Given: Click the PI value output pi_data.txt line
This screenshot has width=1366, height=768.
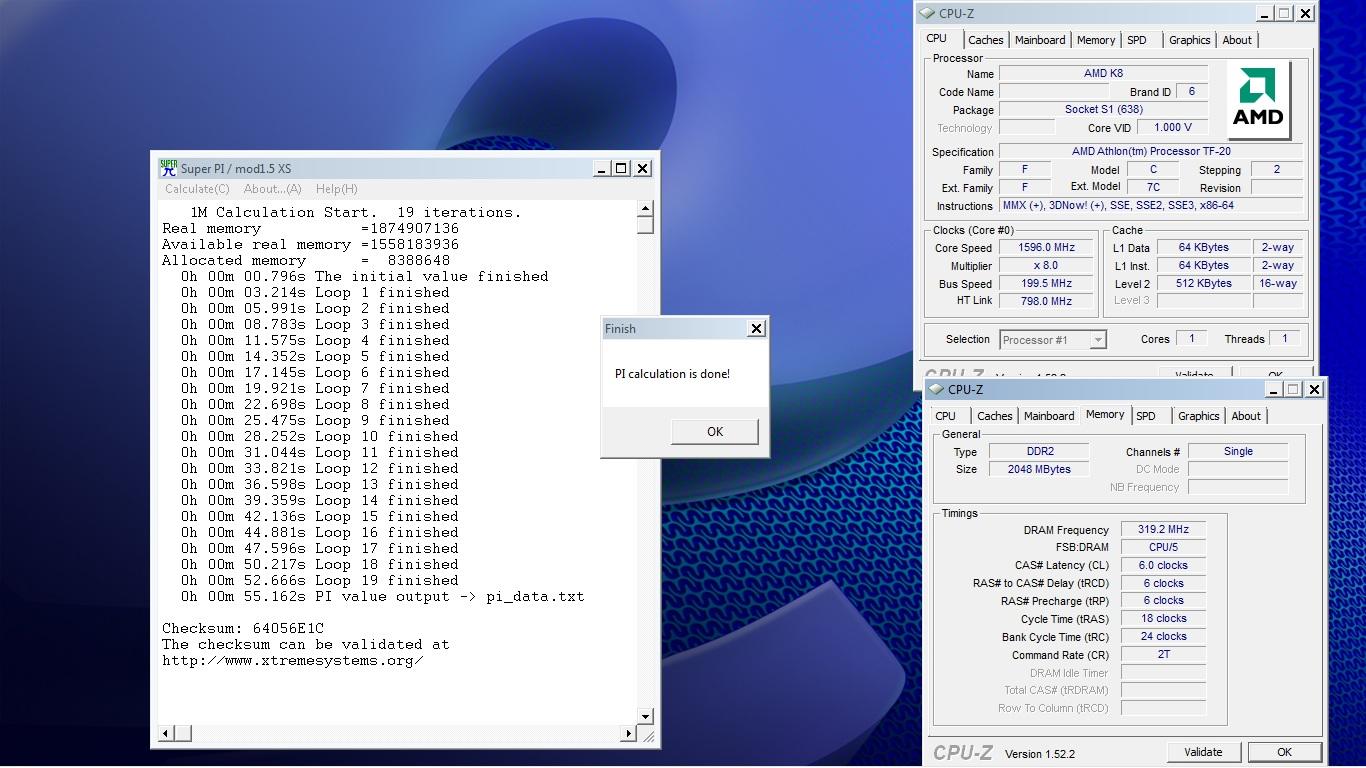Looking at the screenshot, I should click(383, 596).
